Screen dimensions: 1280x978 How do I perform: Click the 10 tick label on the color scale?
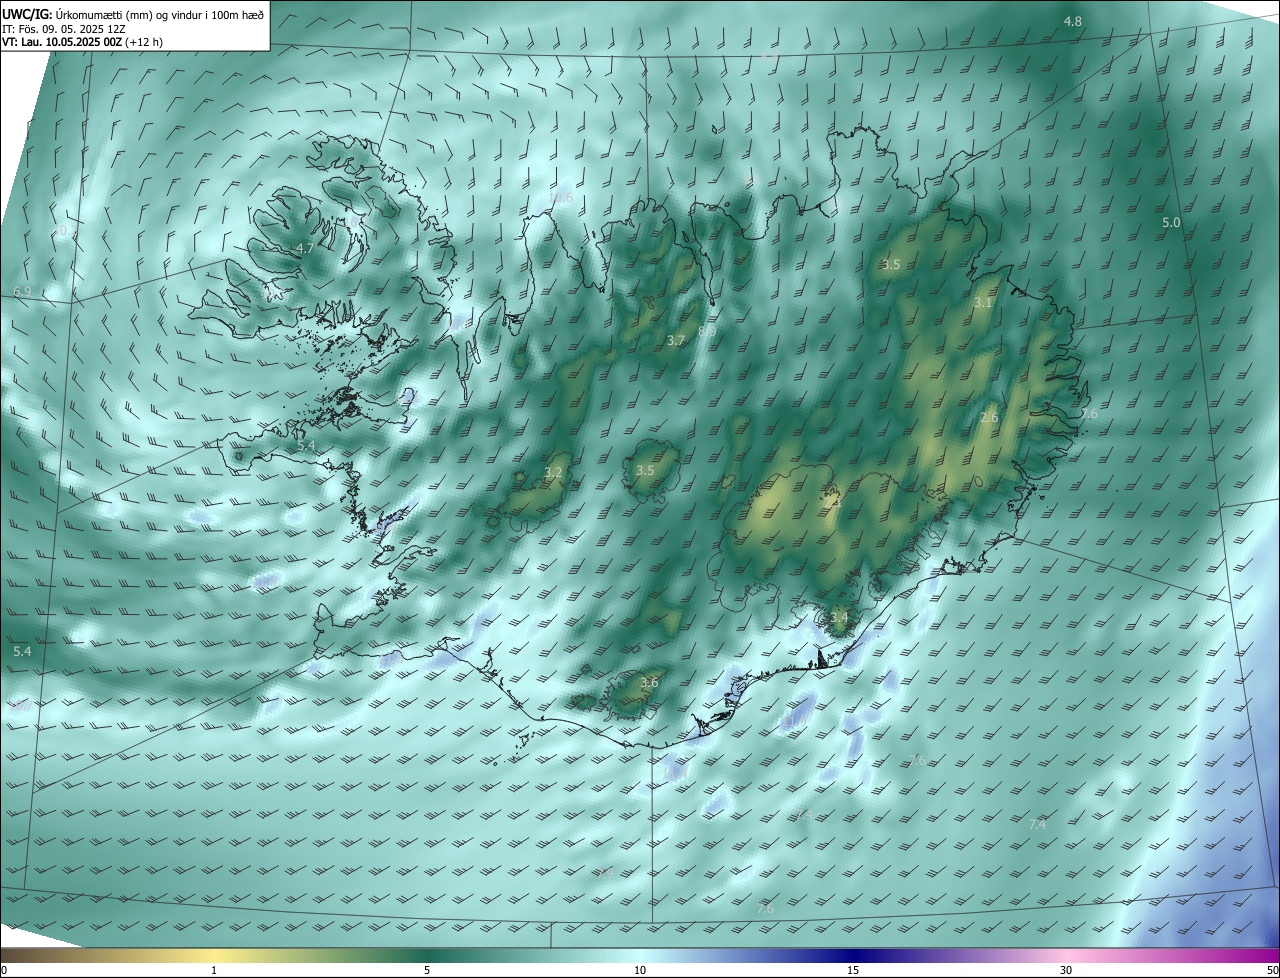pyautogui.click(x=640, y=970)
